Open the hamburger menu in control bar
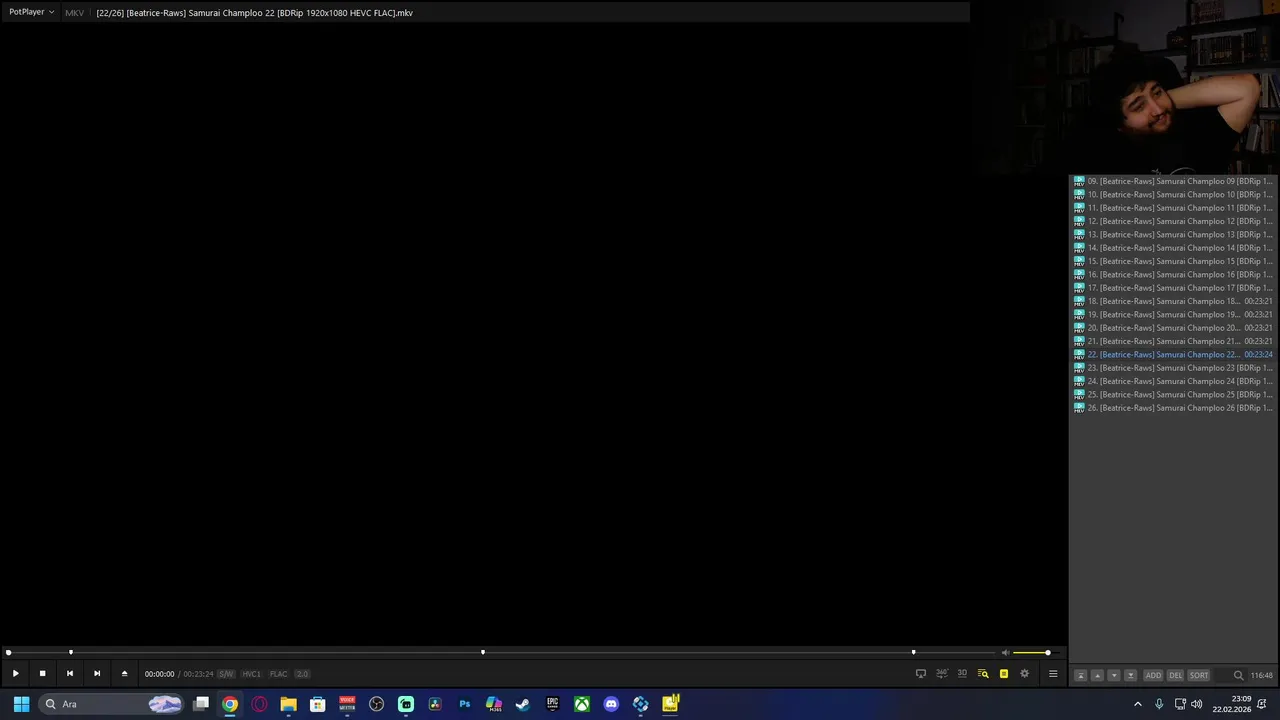1280x720 pixels. click(1053, 674)
